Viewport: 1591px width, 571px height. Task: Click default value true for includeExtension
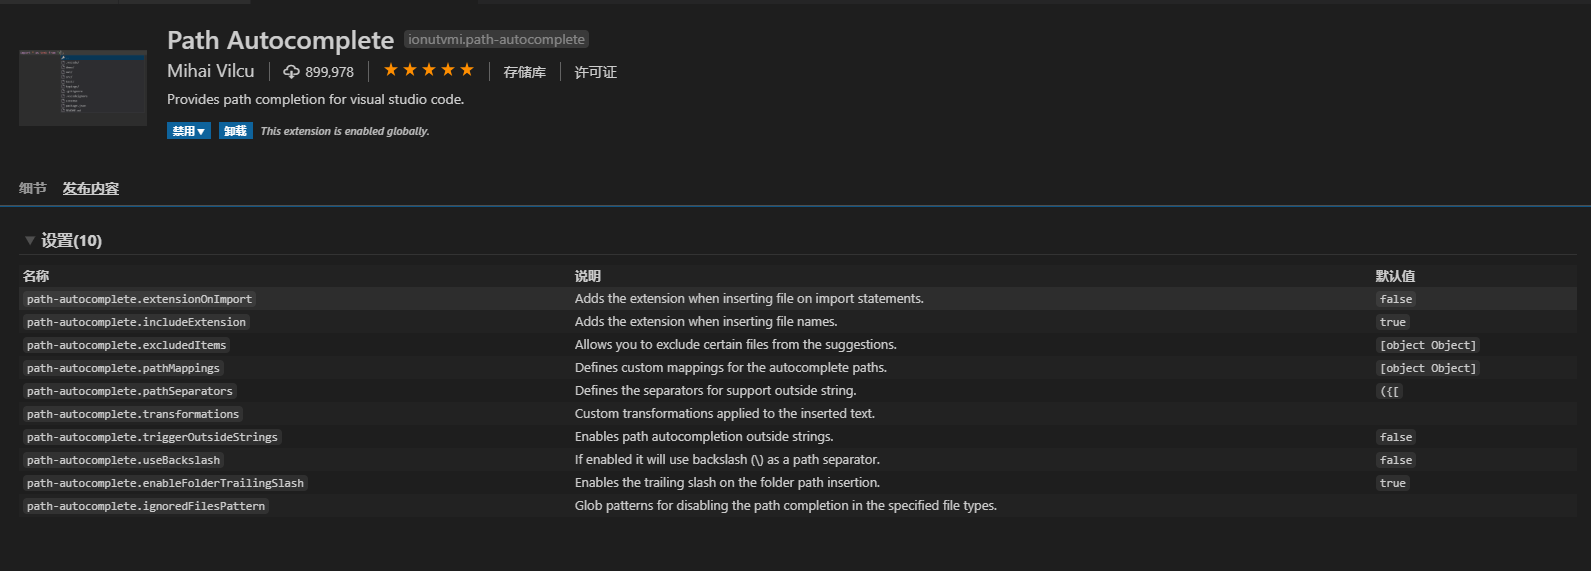[x=1393, y=322]
